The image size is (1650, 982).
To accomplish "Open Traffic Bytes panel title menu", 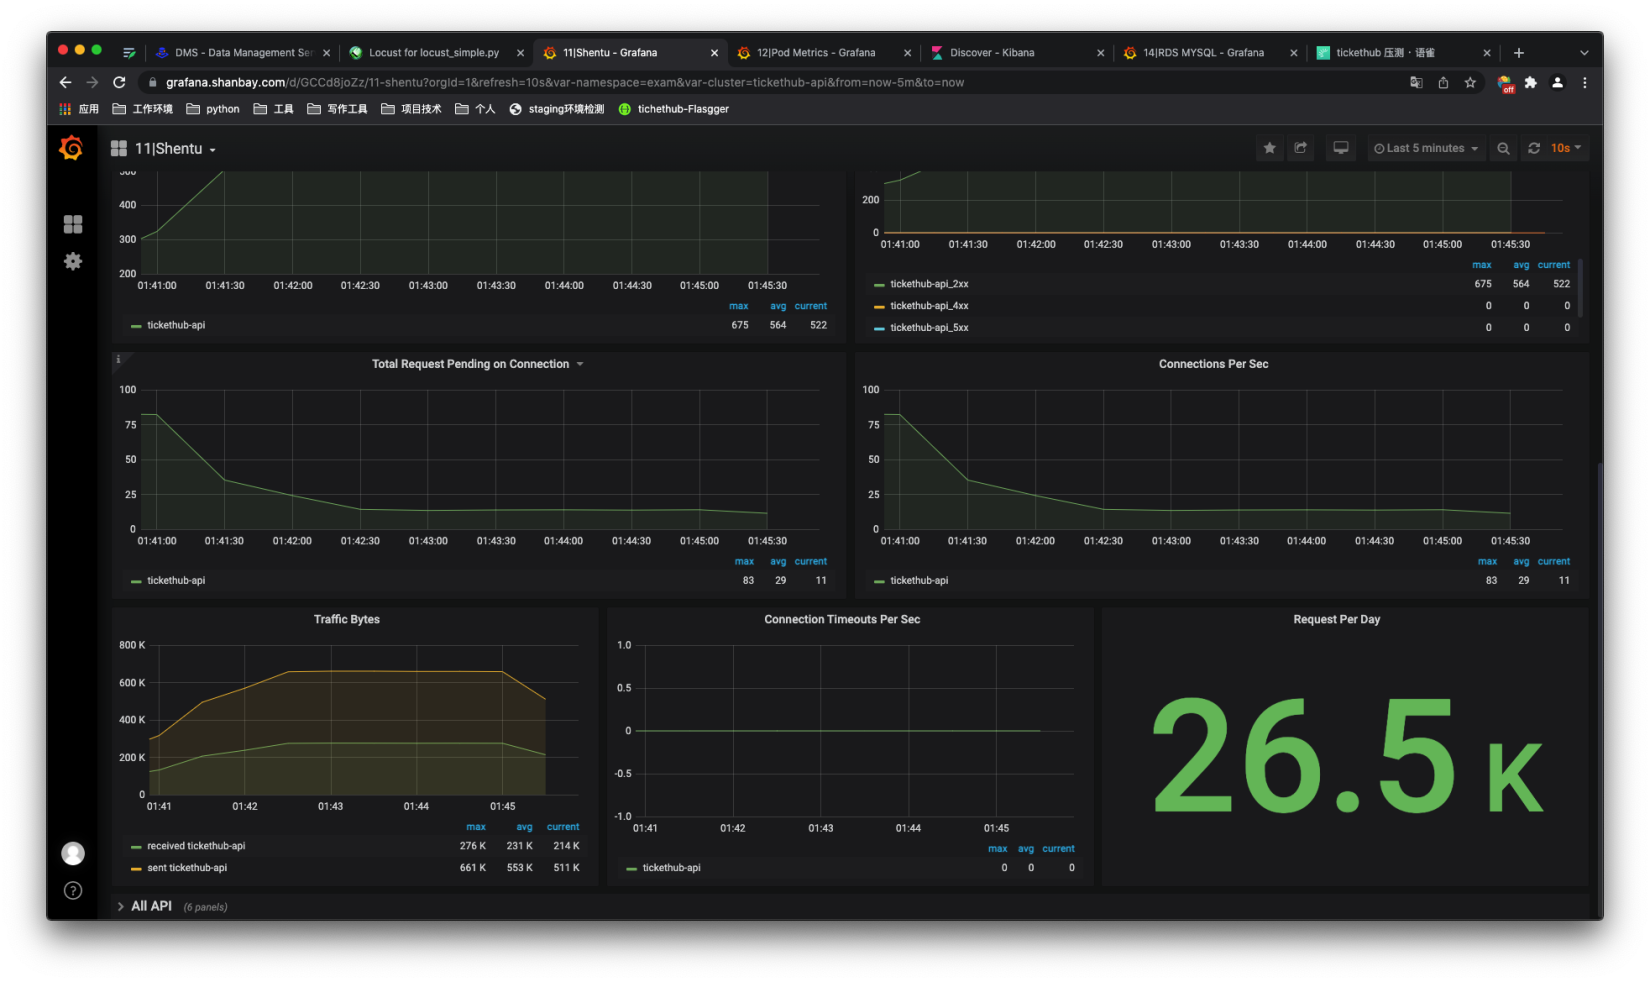I will (x=346, y=619).
